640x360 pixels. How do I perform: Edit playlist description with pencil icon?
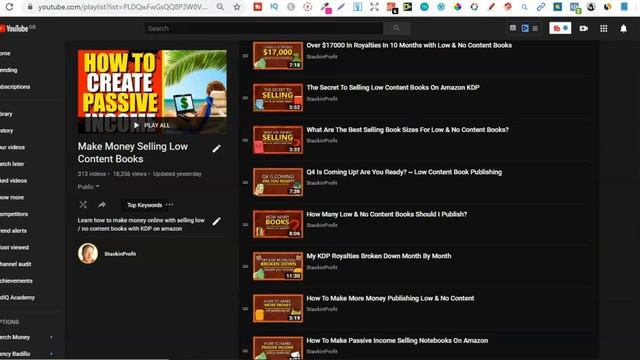click(216, 221)
